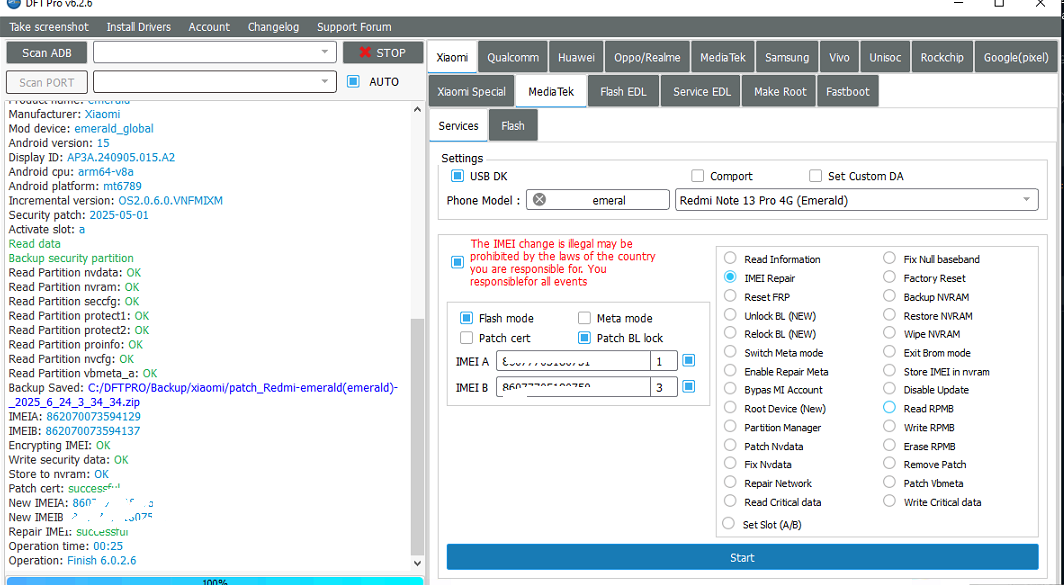Switch to Oppo/Realme tab
The height and width of the screenshot is (585, 1064).
point(647,57)
